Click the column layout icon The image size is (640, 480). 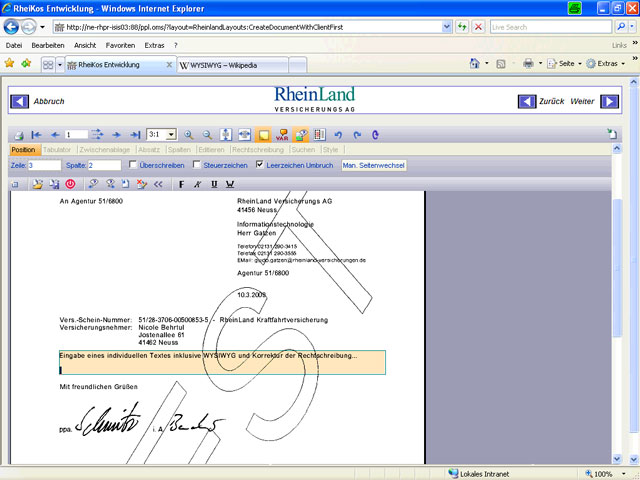click(319, 135)
